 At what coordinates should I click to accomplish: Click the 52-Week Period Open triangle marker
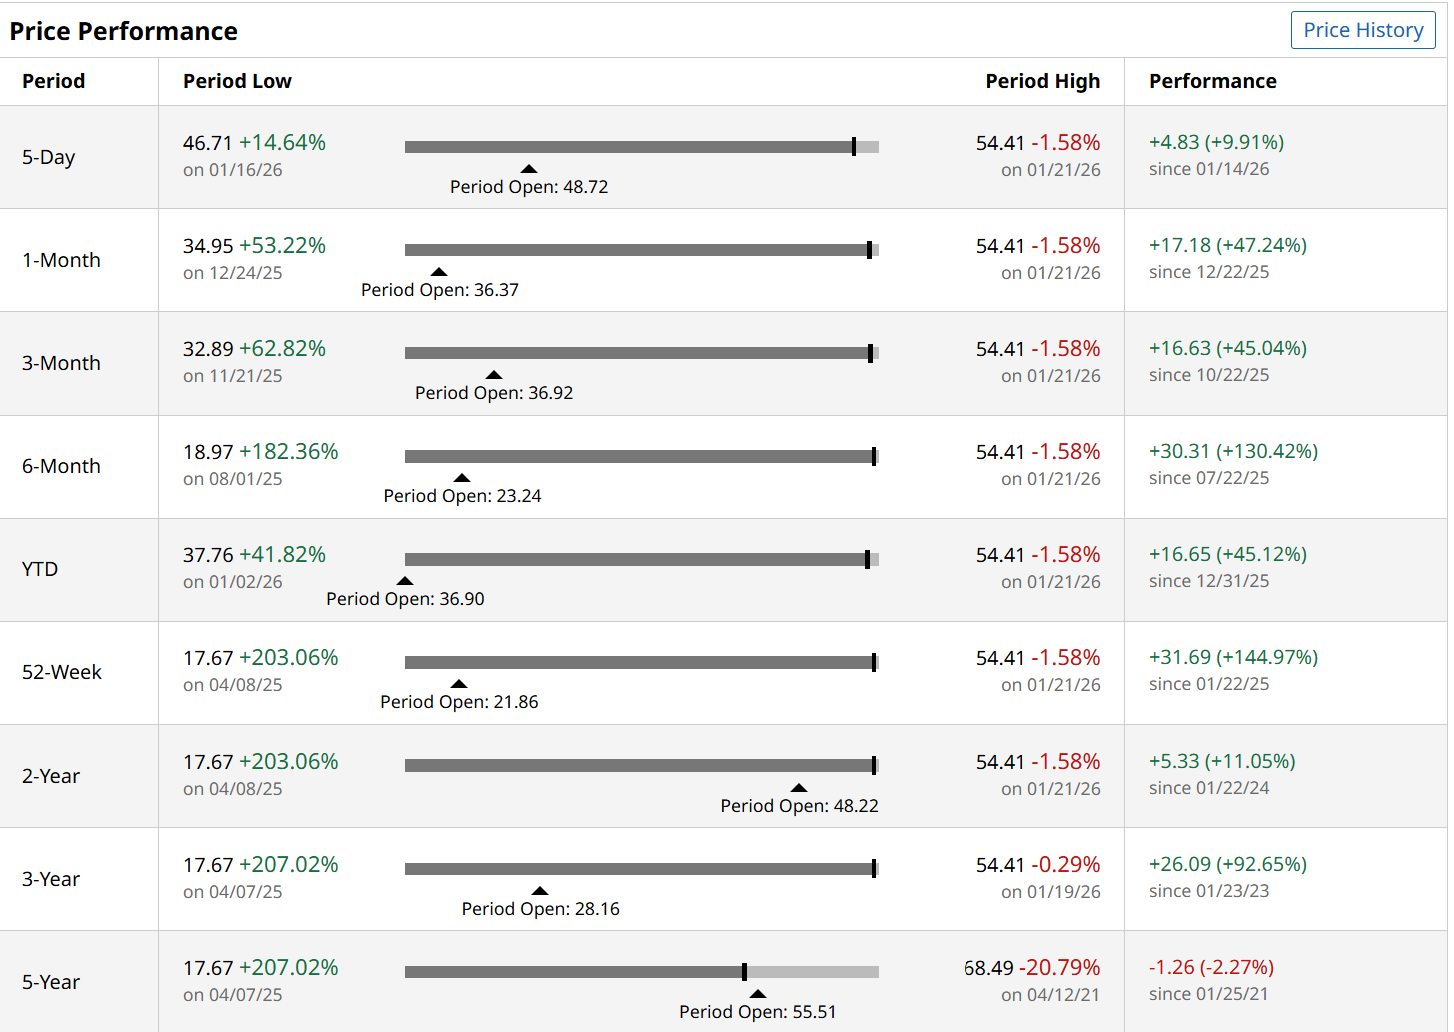[x=459, y=684]
